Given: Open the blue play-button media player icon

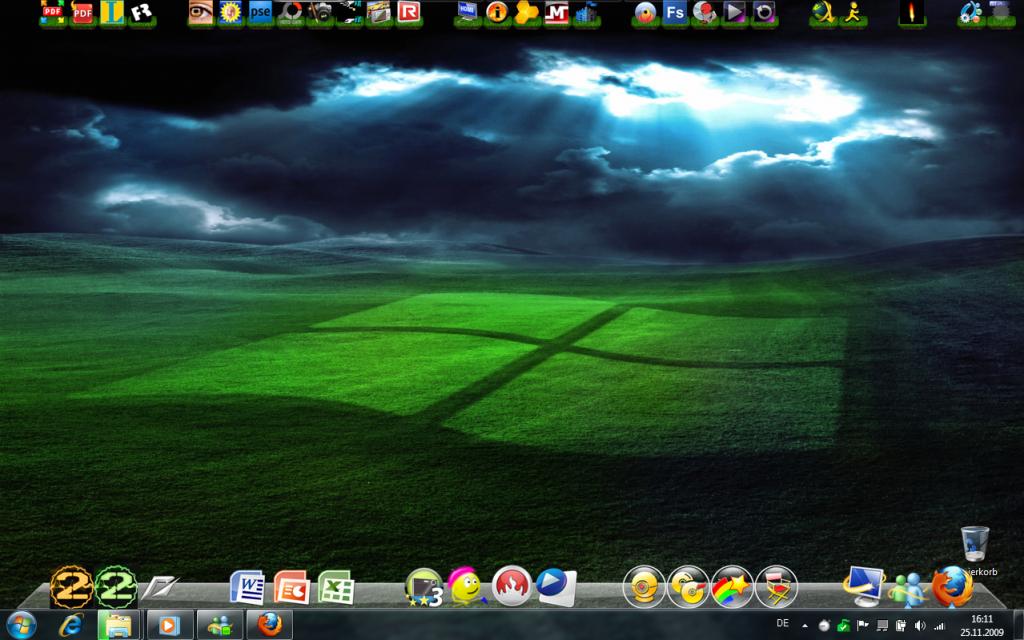Looking at the screenshot, I should (x=556, y=586).
